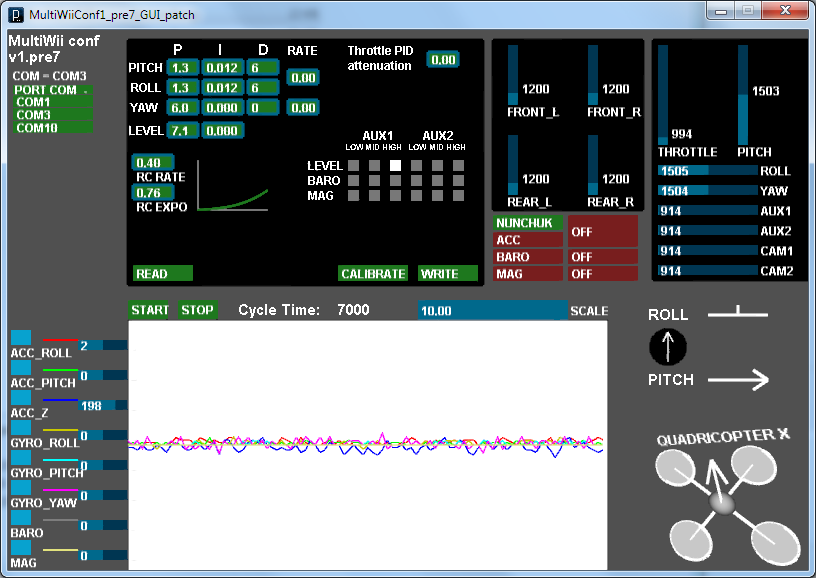
Task: Click the YAW RATE value field
Action: 303,108
